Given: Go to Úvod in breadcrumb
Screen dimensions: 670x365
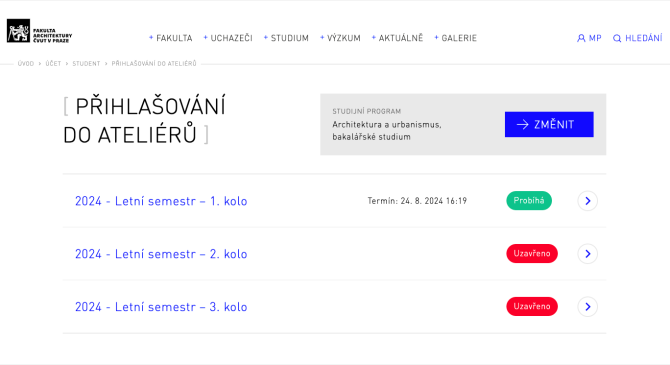Looking at the screenshot, I should [x=26, y=64].
